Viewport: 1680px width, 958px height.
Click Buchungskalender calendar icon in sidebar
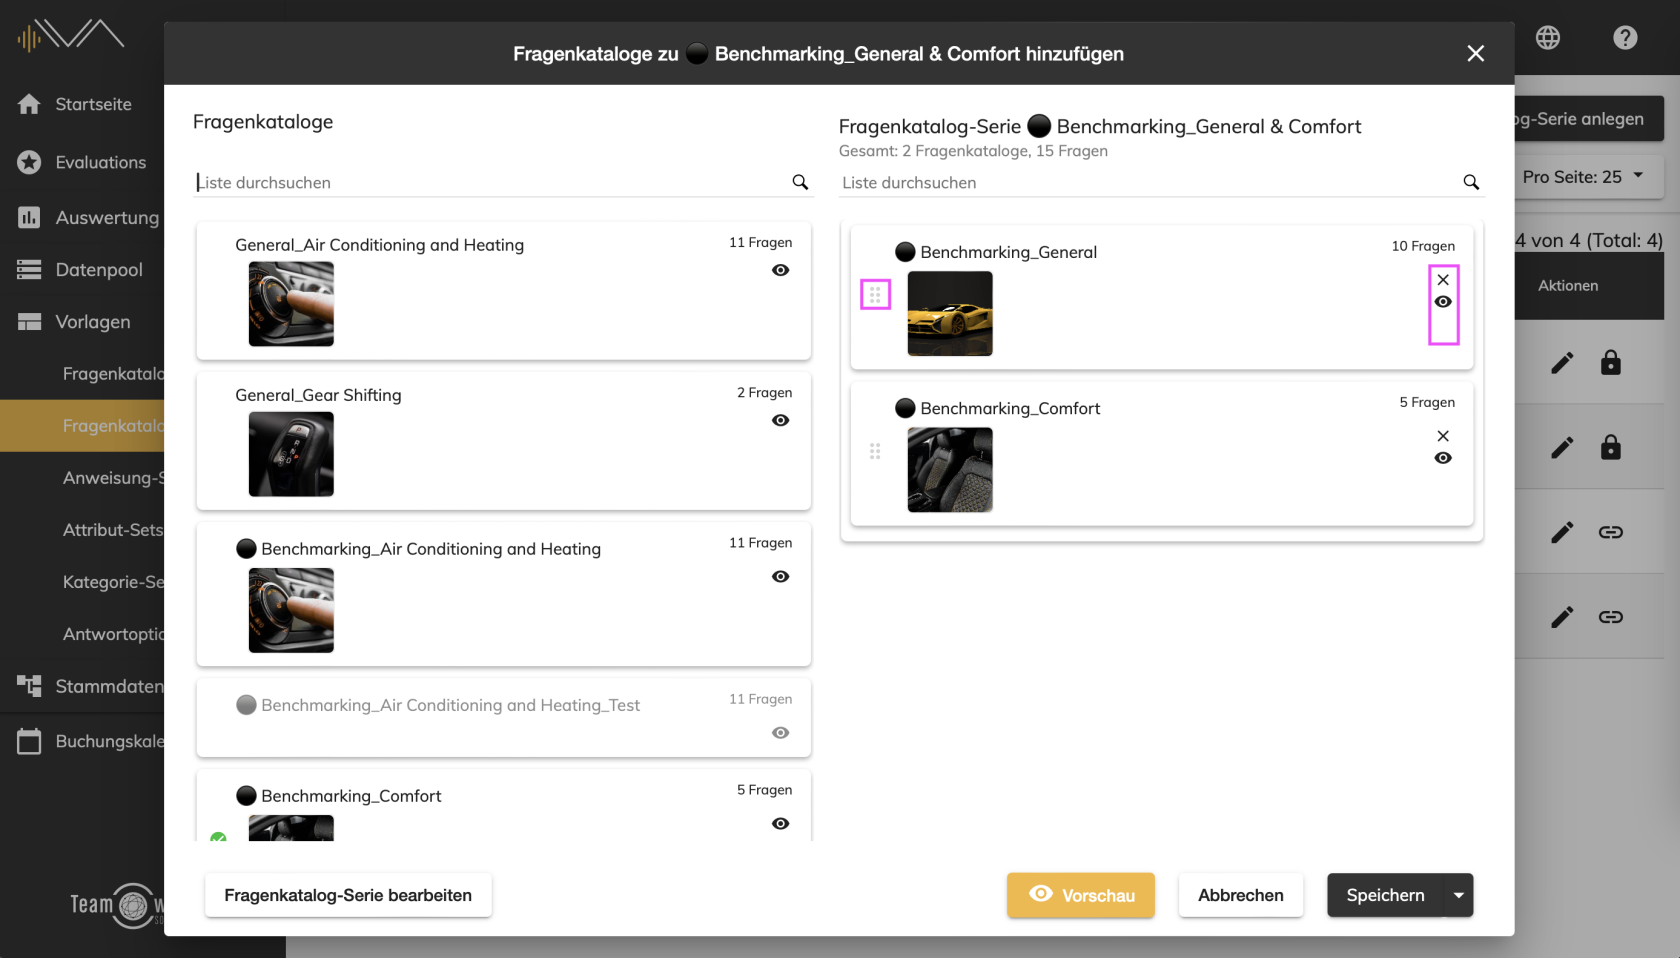[x=29, y=741]
